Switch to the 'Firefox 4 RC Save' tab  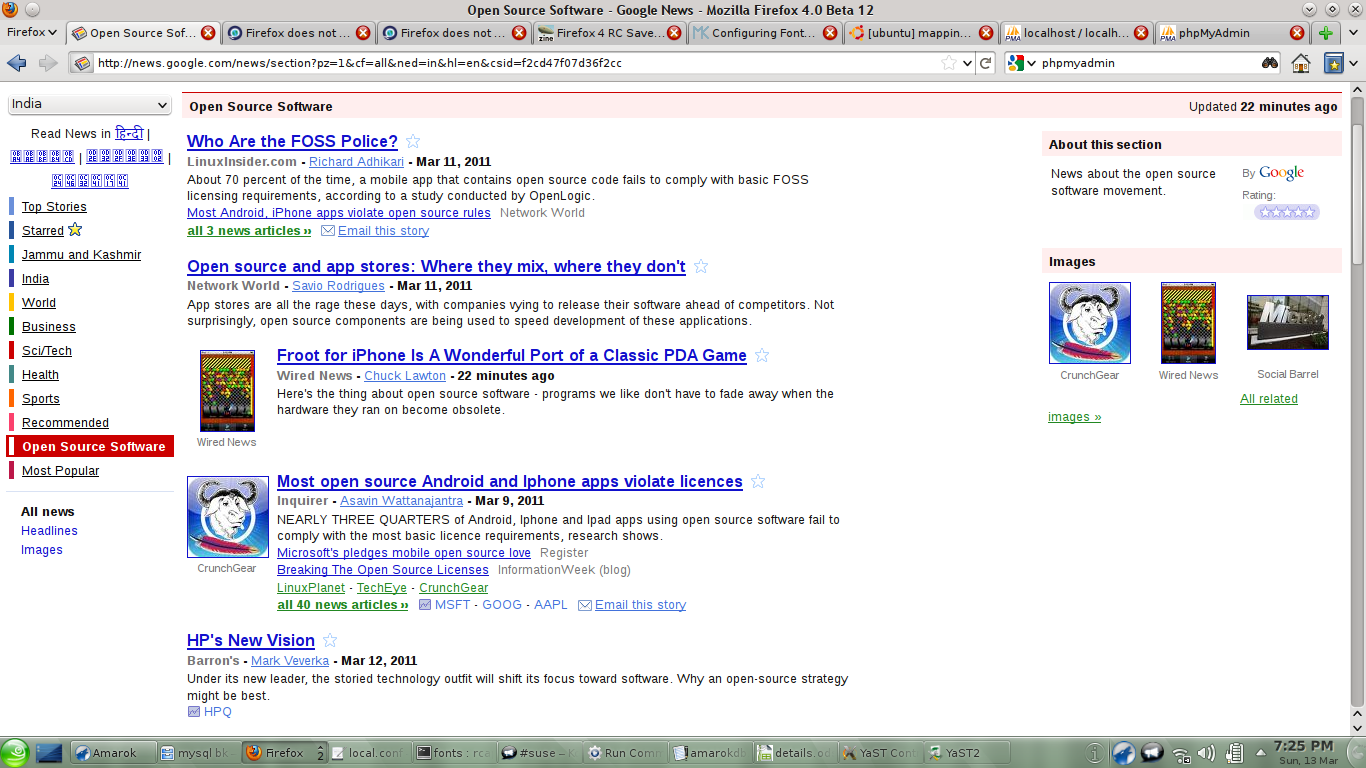[609, 33]
